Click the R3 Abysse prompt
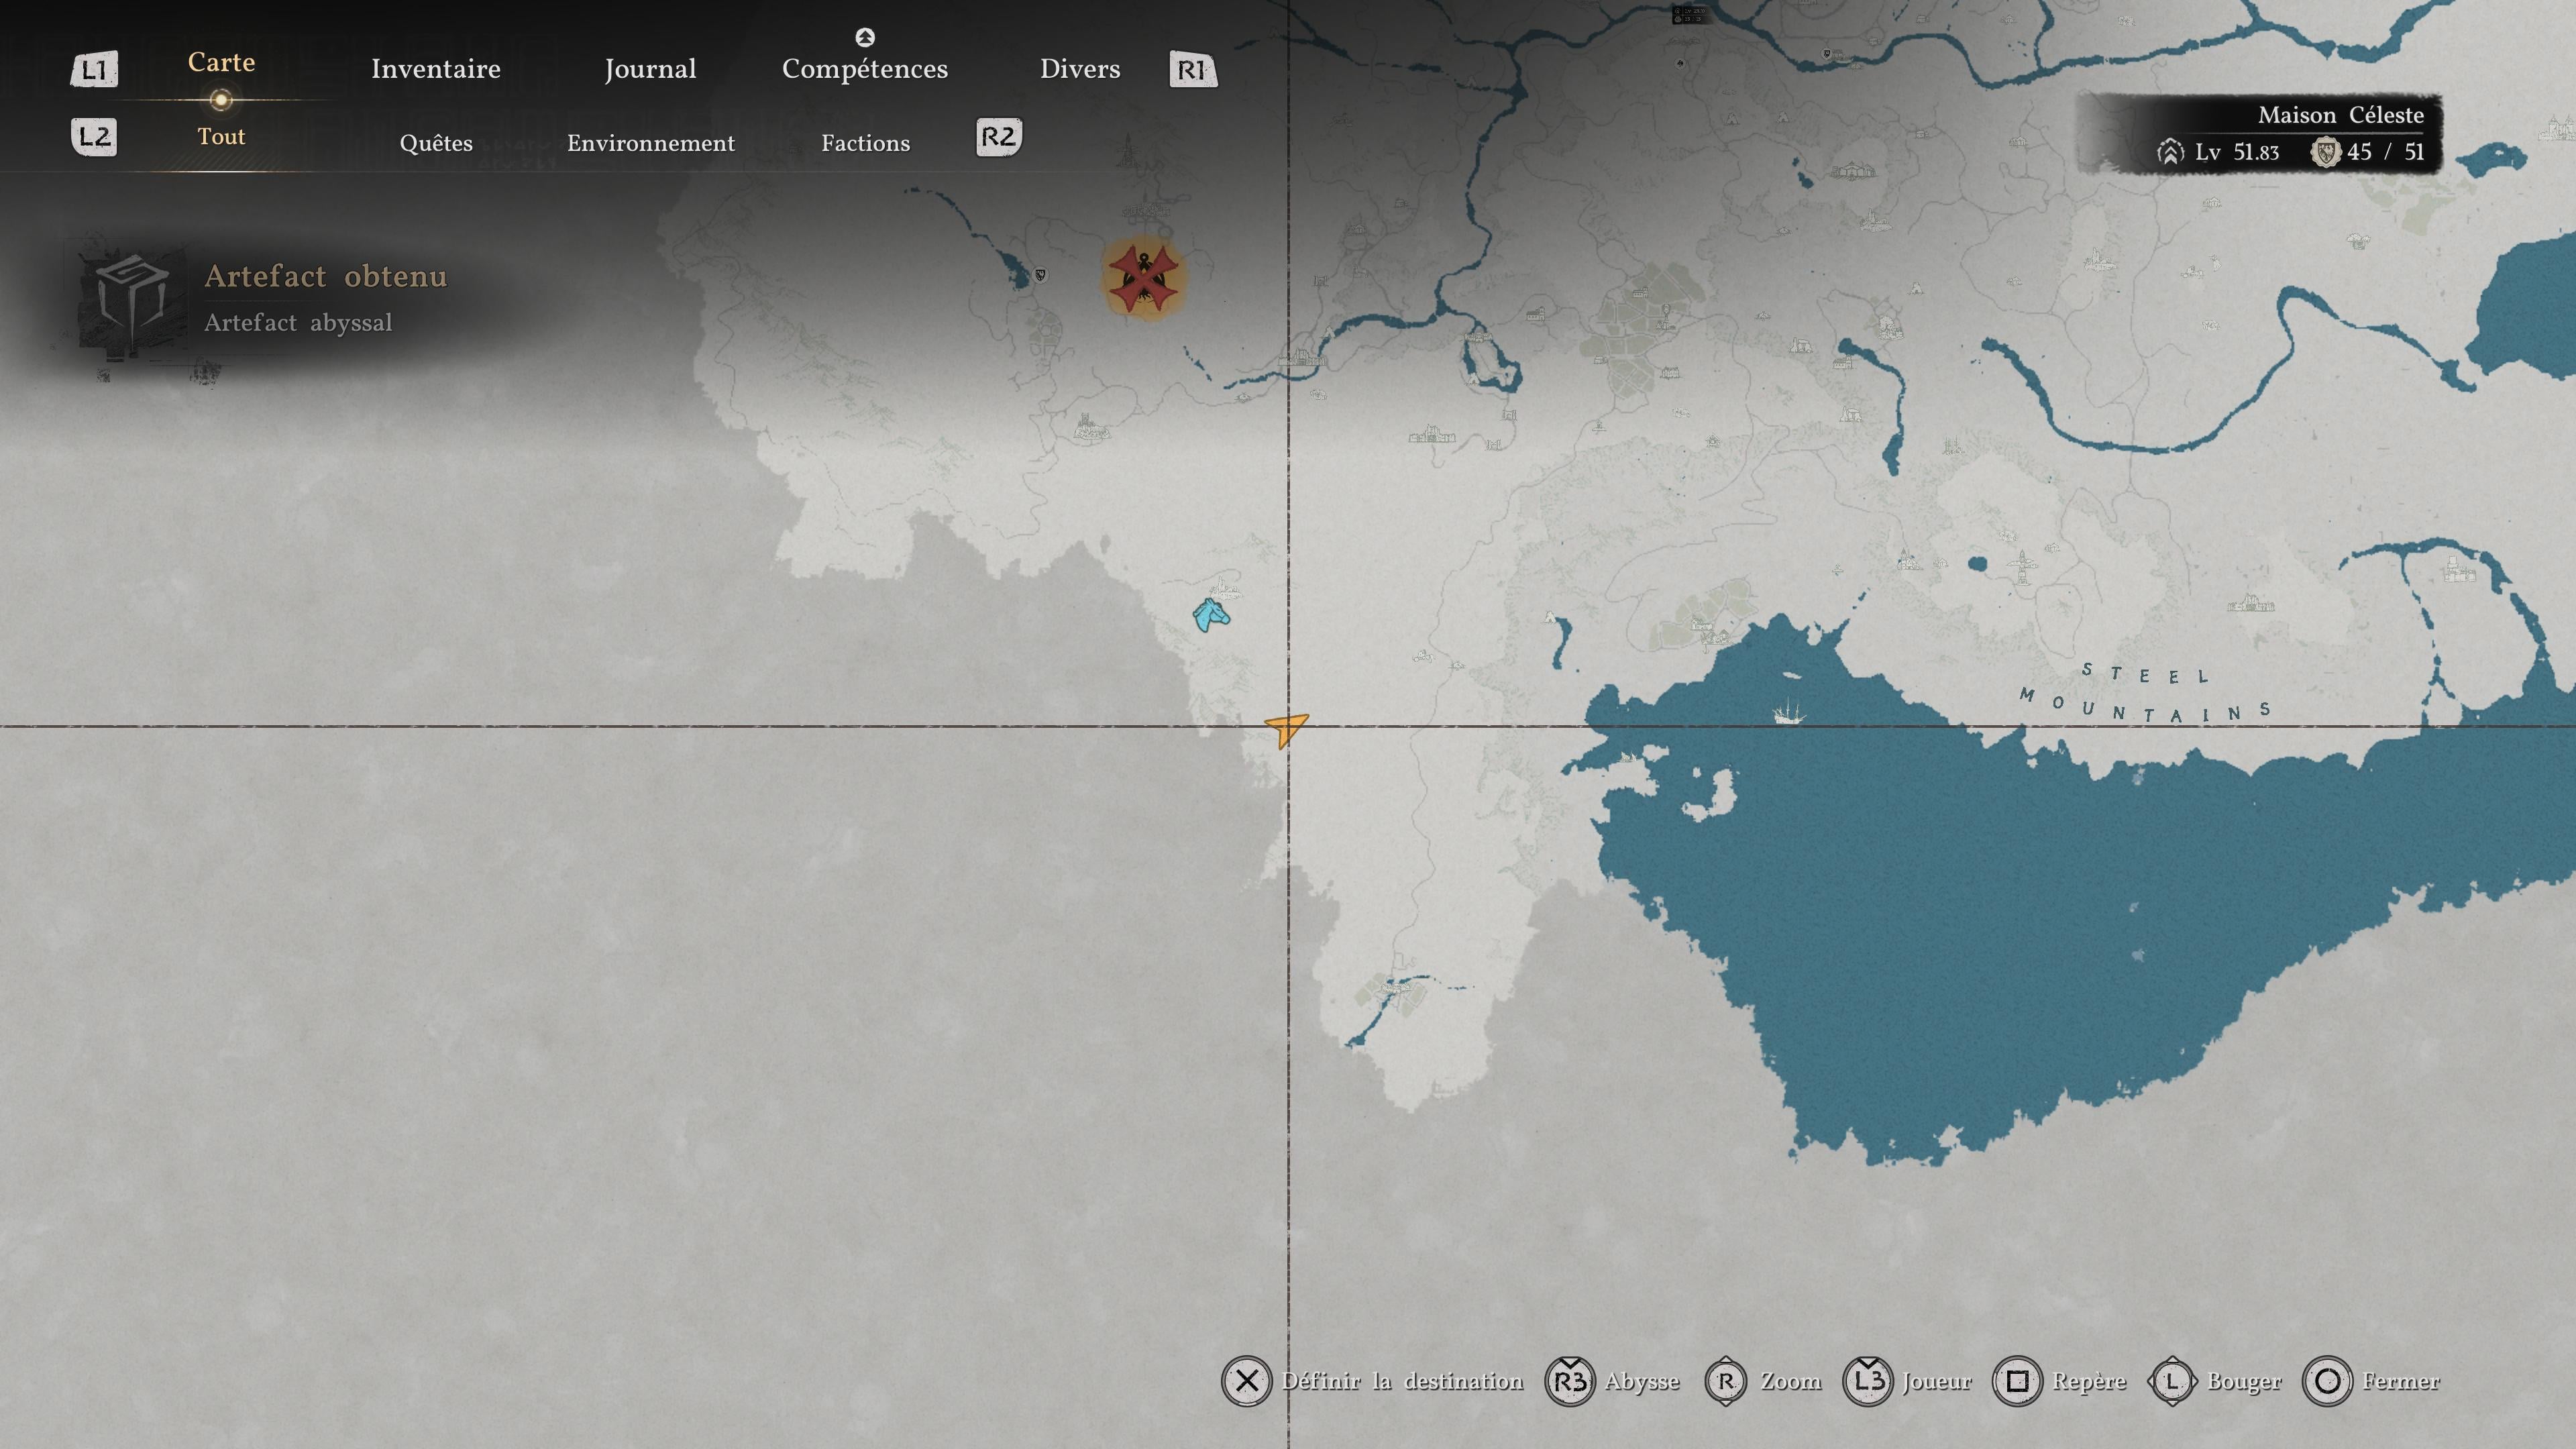This screenshot has width=2576, height=1449. (x=1612, y=1381)
